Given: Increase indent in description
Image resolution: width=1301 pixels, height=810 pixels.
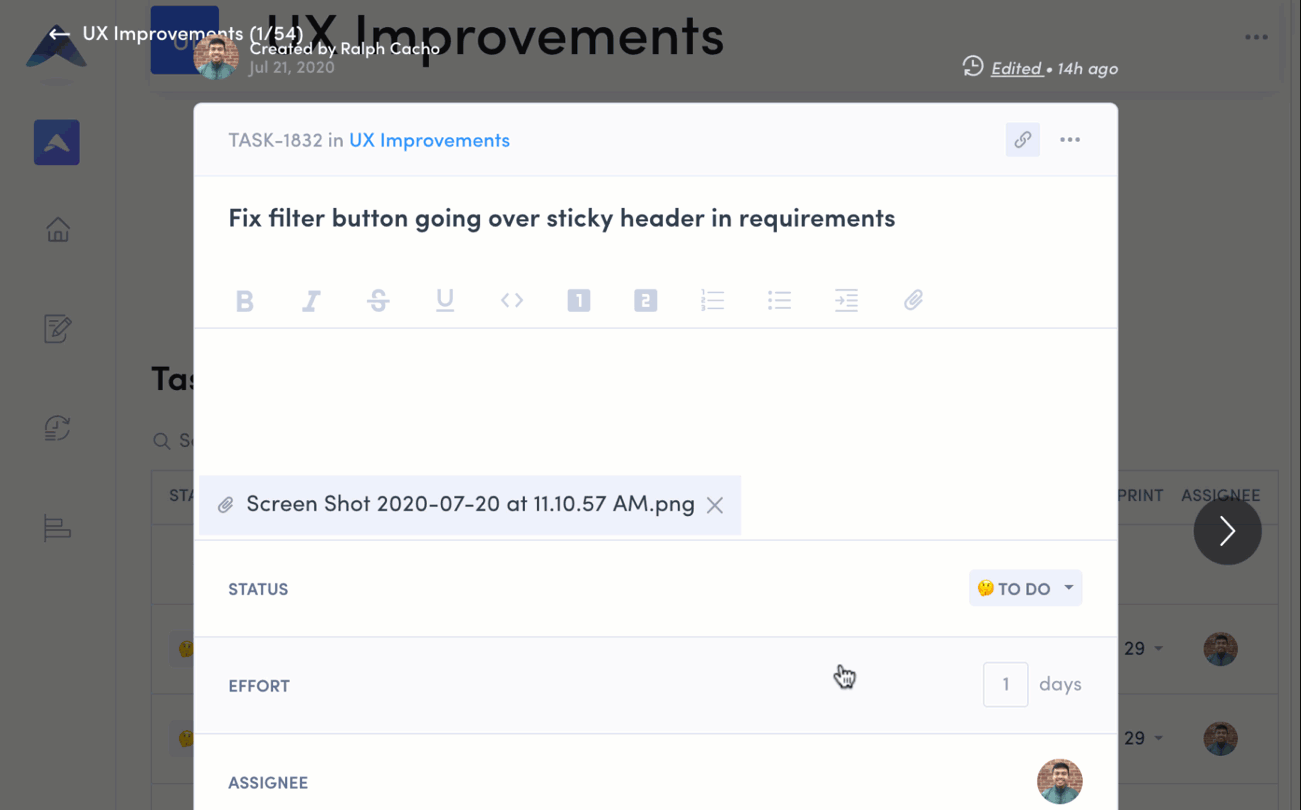Looking at the screenshot, I should (847, 300).
